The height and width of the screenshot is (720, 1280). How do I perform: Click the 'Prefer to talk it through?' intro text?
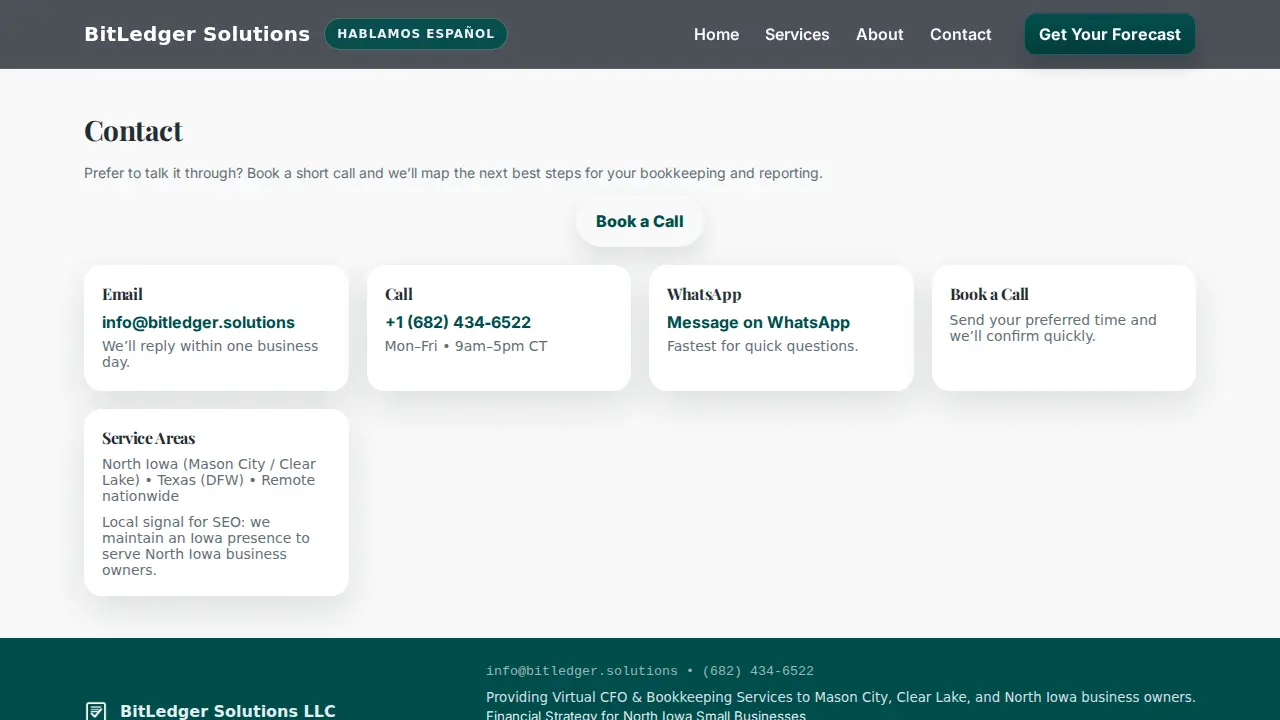pyautogui.click(x=453, y=173)
